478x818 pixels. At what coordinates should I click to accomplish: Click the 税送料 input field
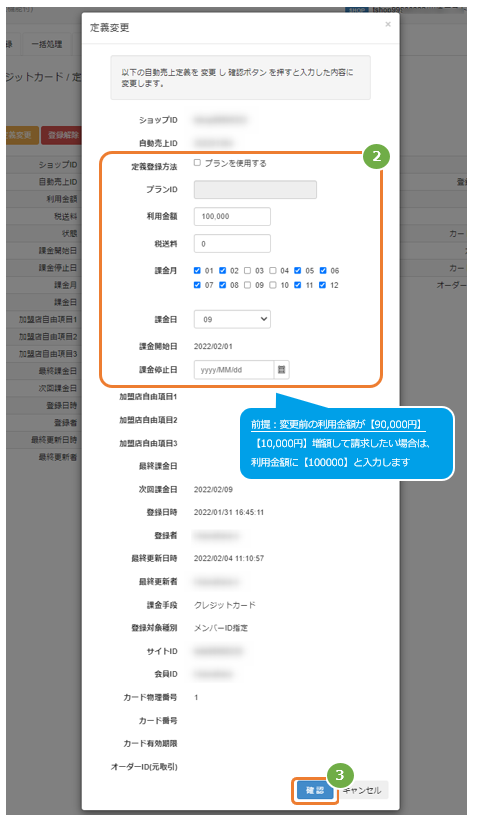click(232, 244)
